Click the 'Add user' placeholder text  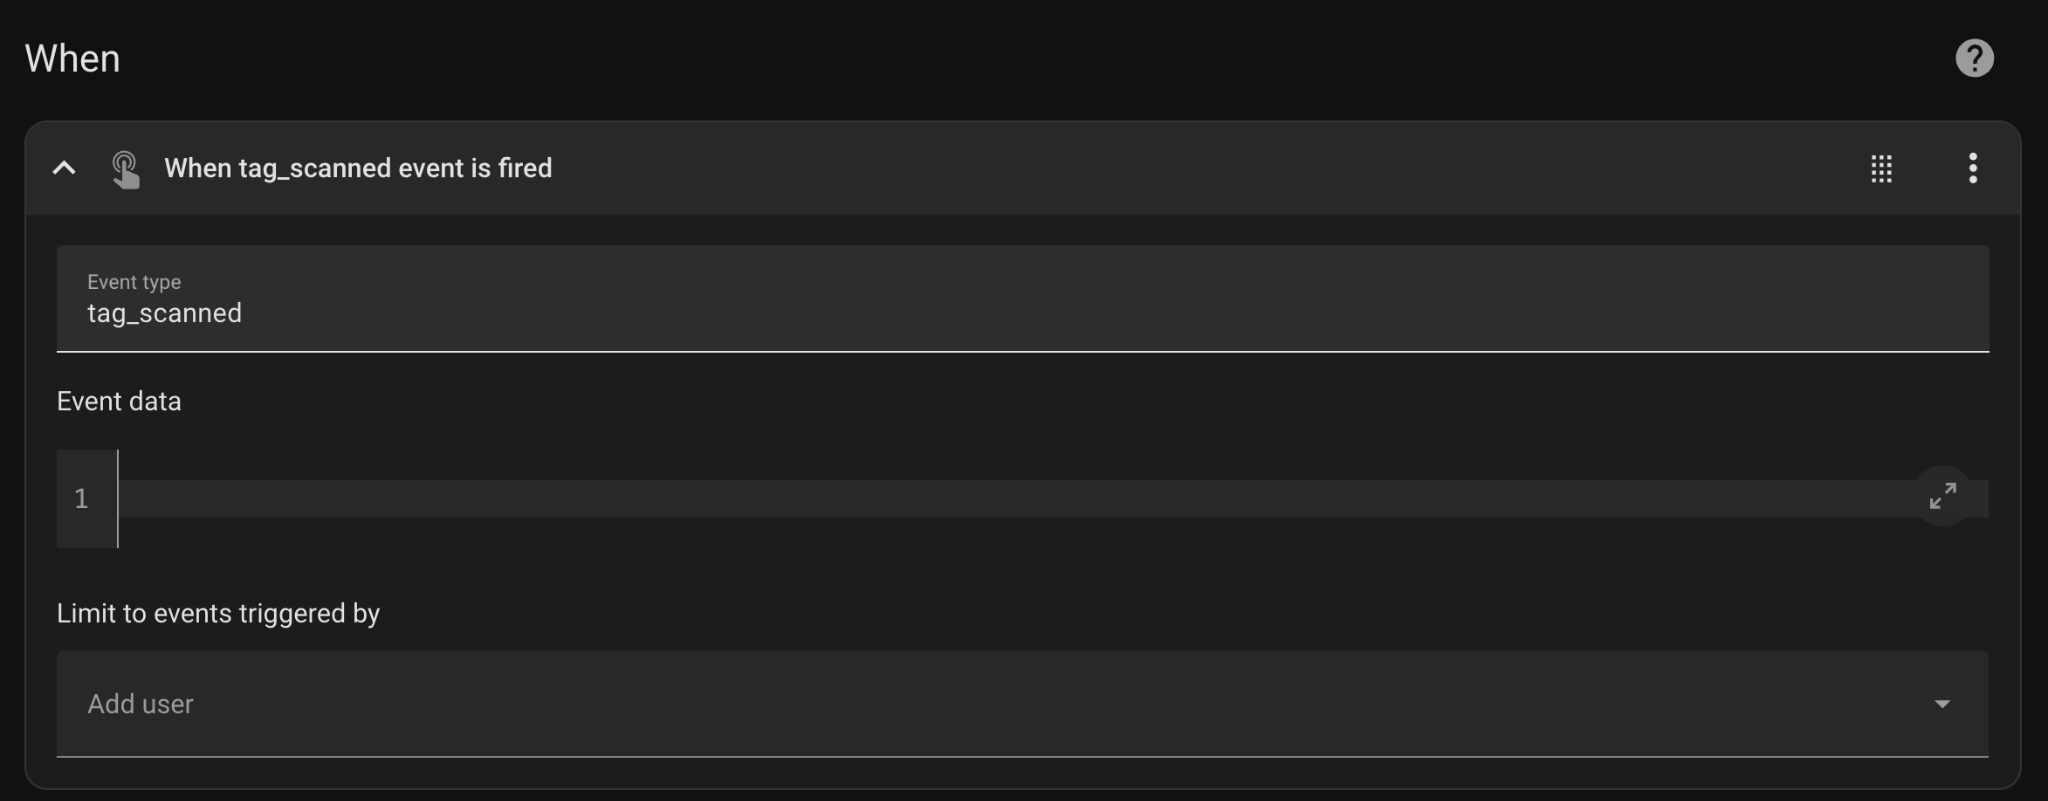coord(141,704)
